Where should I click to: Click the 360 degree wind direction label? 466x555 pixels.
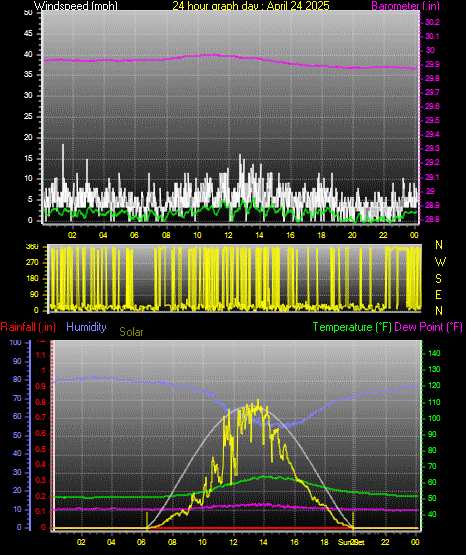(x=32, y=247)
